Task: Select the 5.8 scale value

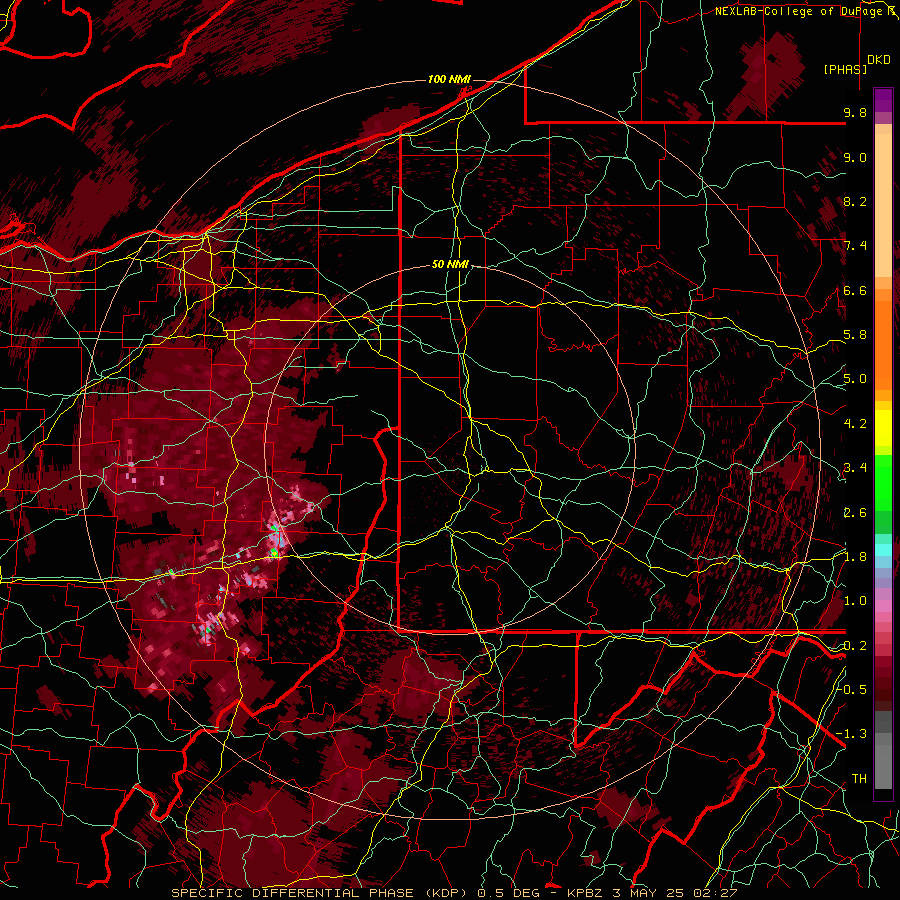Action: coord(855,335)
